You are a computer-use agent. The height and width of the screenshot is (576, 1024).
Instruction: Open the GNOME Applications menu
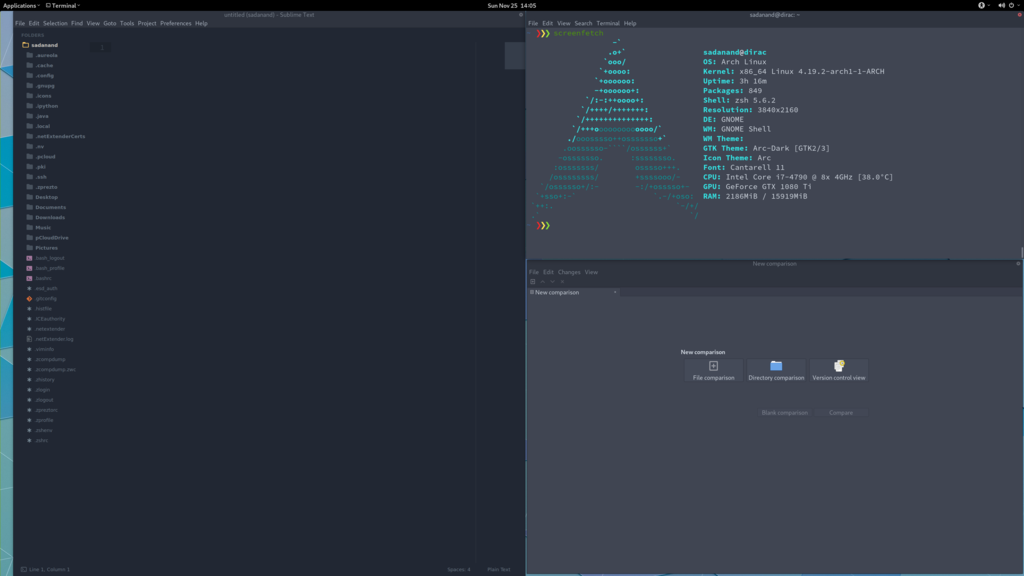click(x=21, y=5)
